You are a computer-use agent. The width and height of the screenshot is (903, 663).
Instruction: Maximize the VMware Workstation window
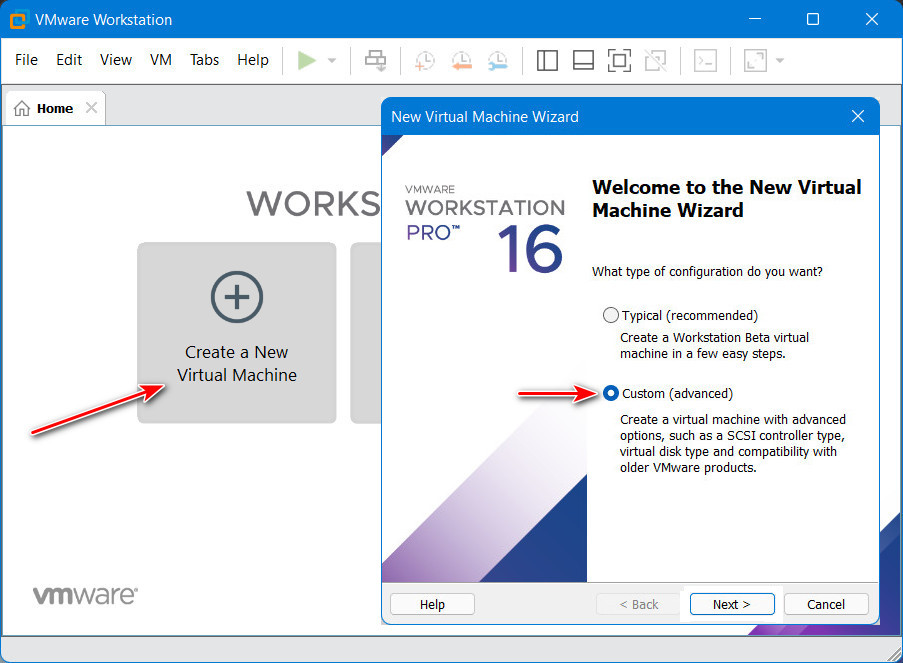(813, 19)
